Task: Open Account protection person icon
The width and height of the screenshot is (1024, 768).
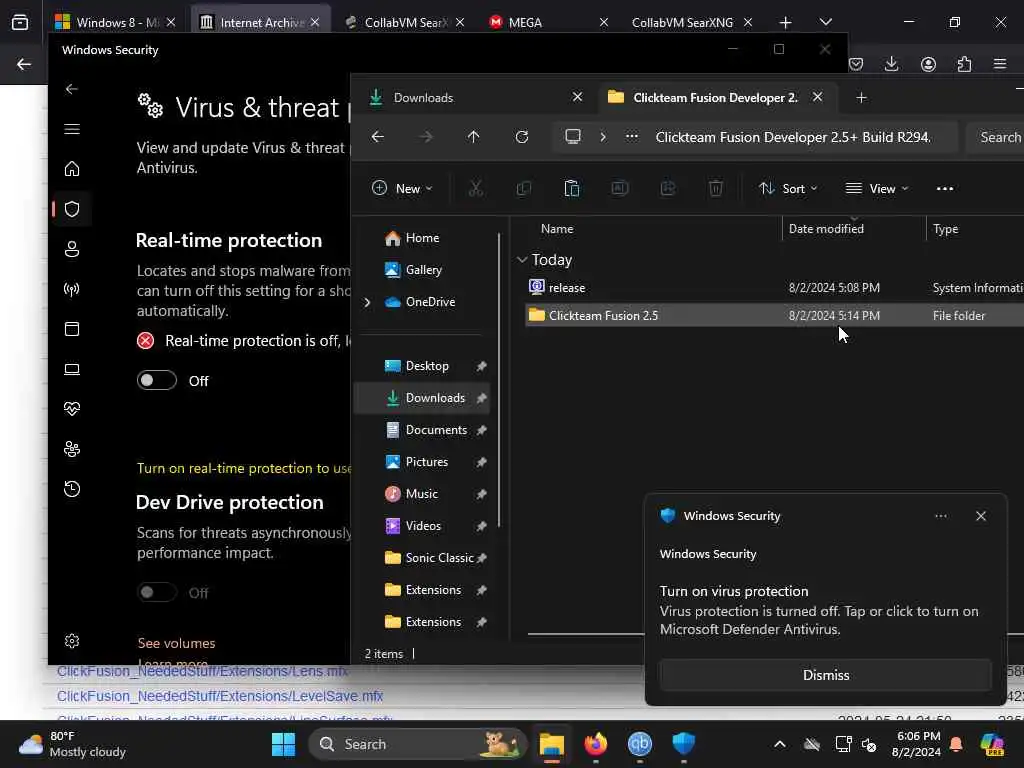Action: coord(72,249)
